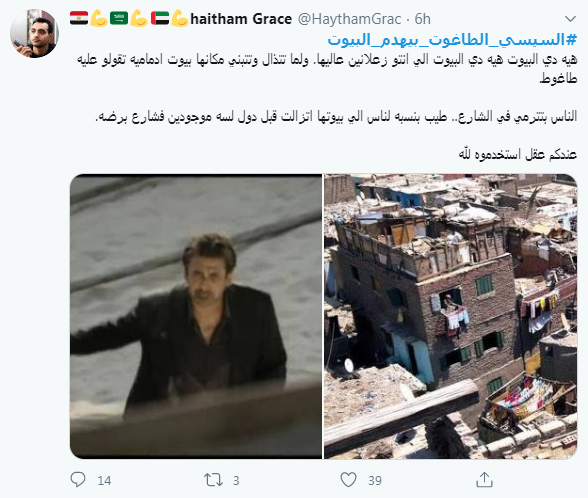Click the UAE flag emoji in name
Viewport: 588px width, 498px height.
[x=160, y=18]
